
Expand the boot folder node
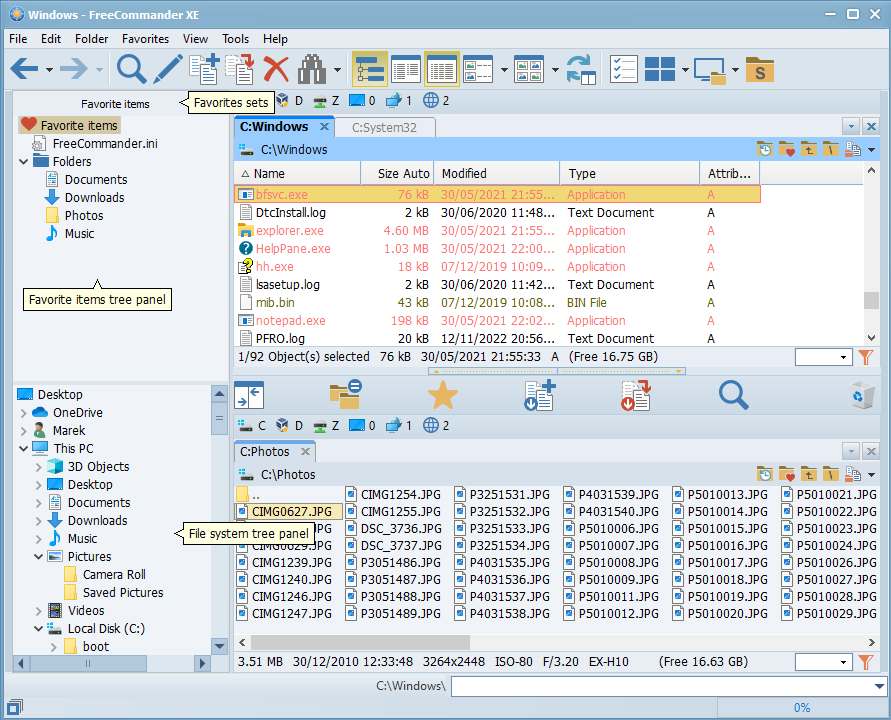[x=53, y=647]
